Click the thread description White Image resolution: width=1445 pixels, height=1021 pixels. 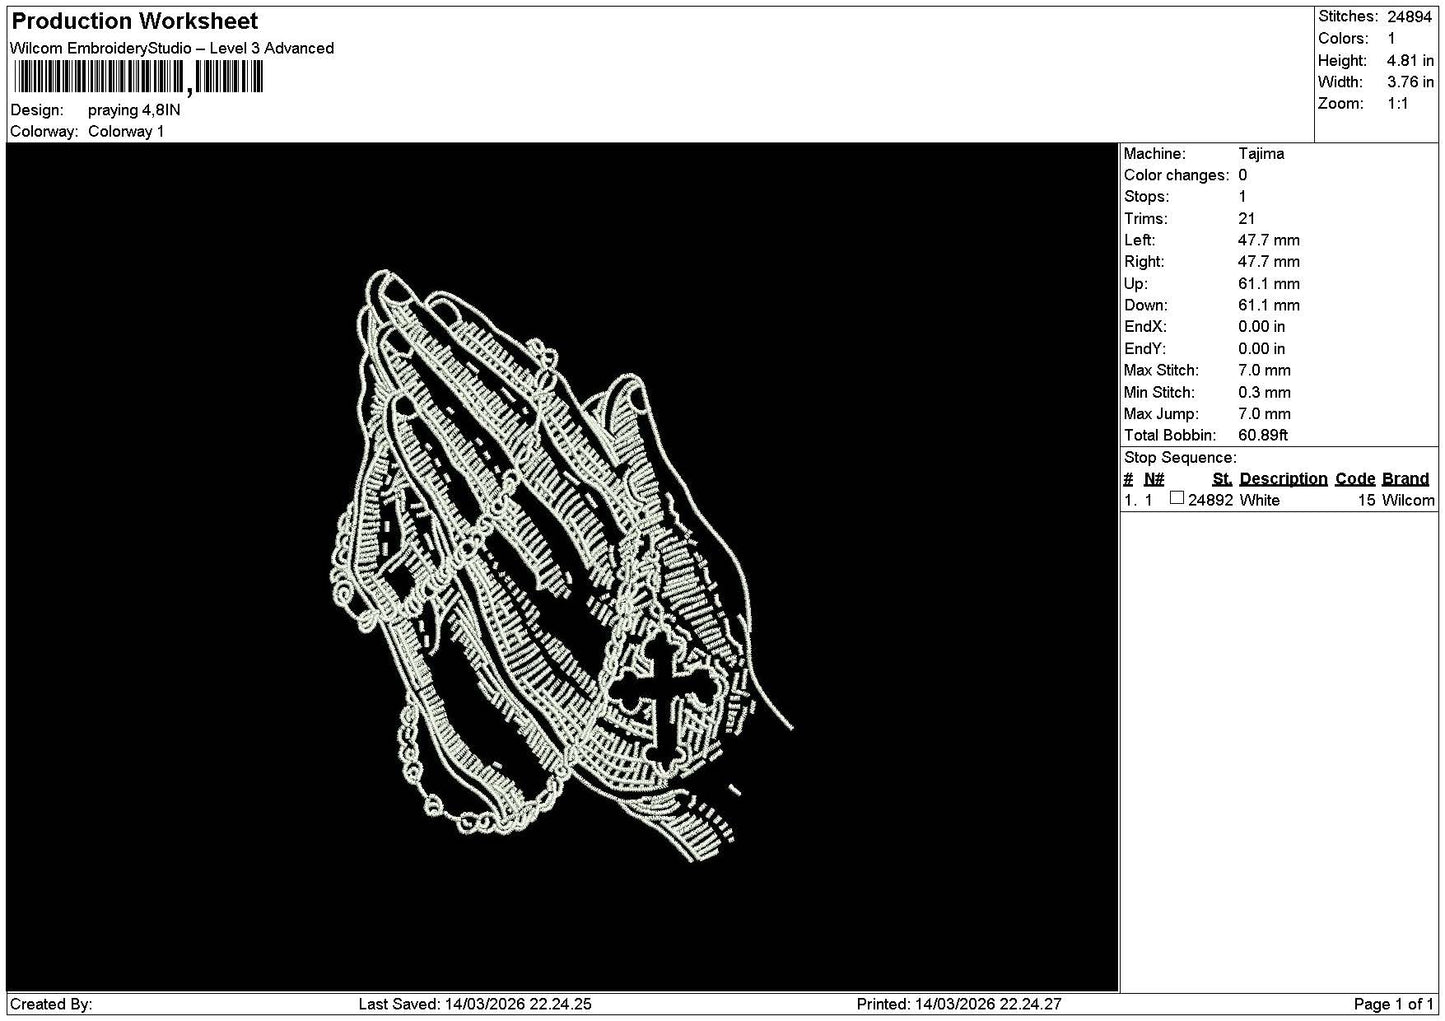[x=1259, y=500]
